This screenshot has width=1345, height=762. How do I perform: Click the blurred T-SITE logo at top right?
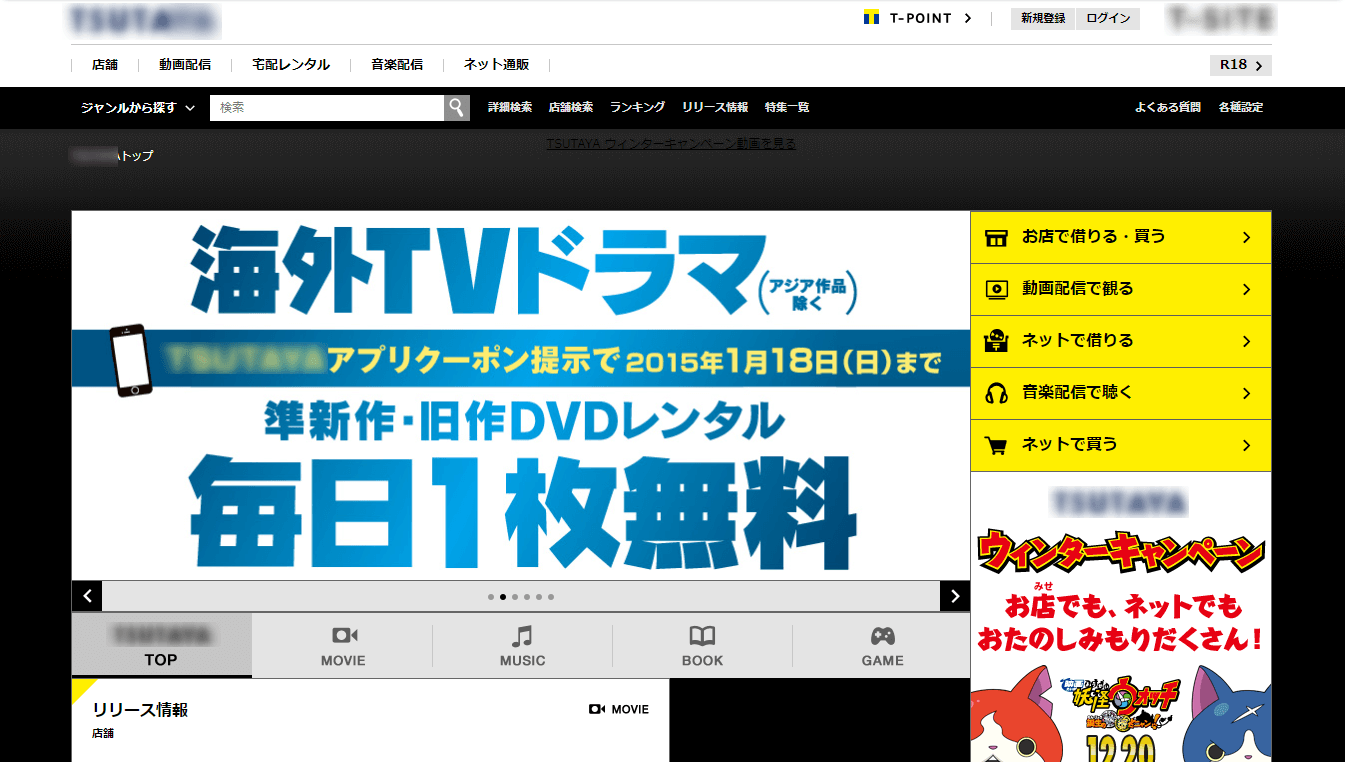pos(1221,19)
